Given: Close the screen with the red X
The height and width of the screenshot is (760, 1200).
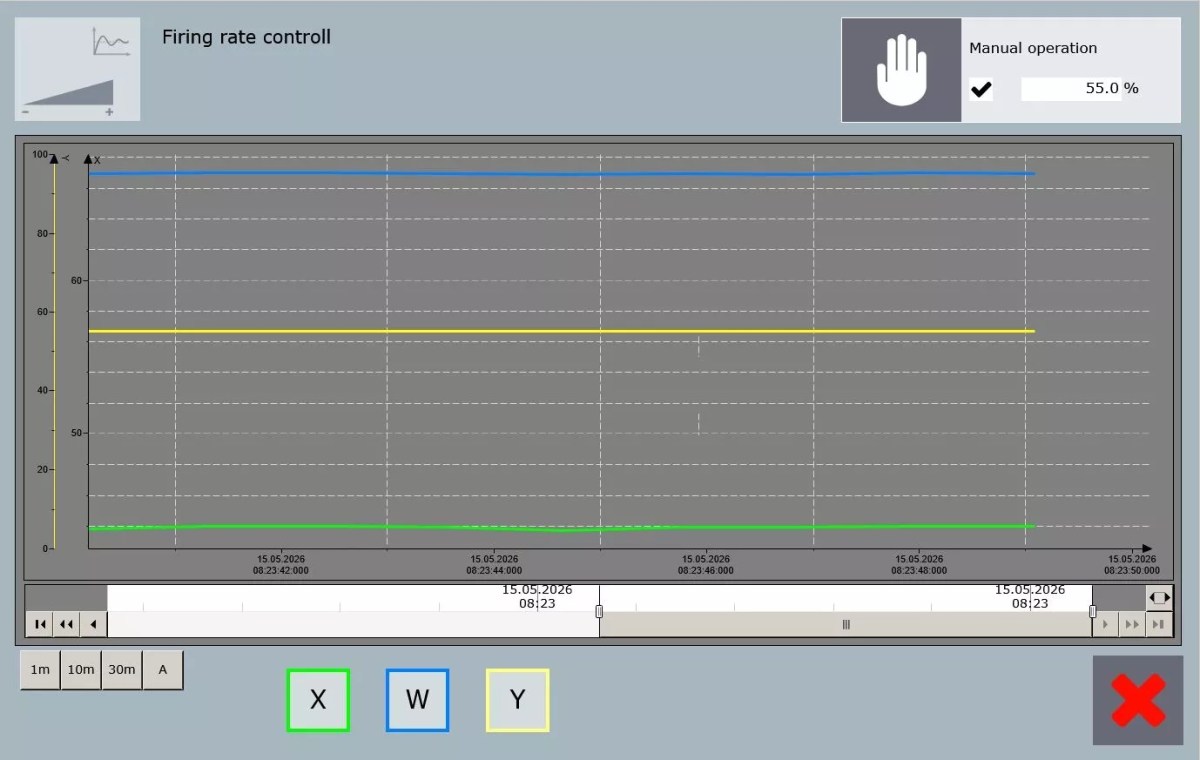Looking at the screenshot, I should 1138,700.
